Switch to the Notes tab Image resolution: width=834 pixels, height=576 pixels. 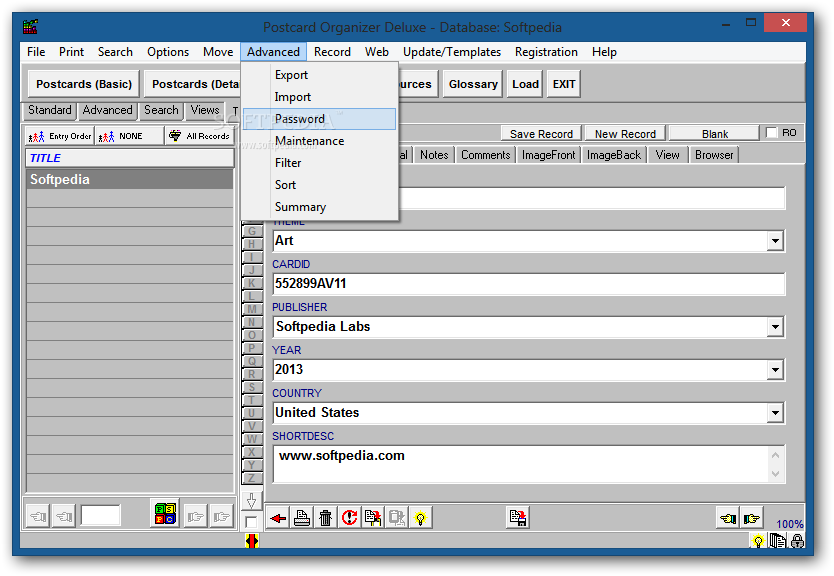434,155
